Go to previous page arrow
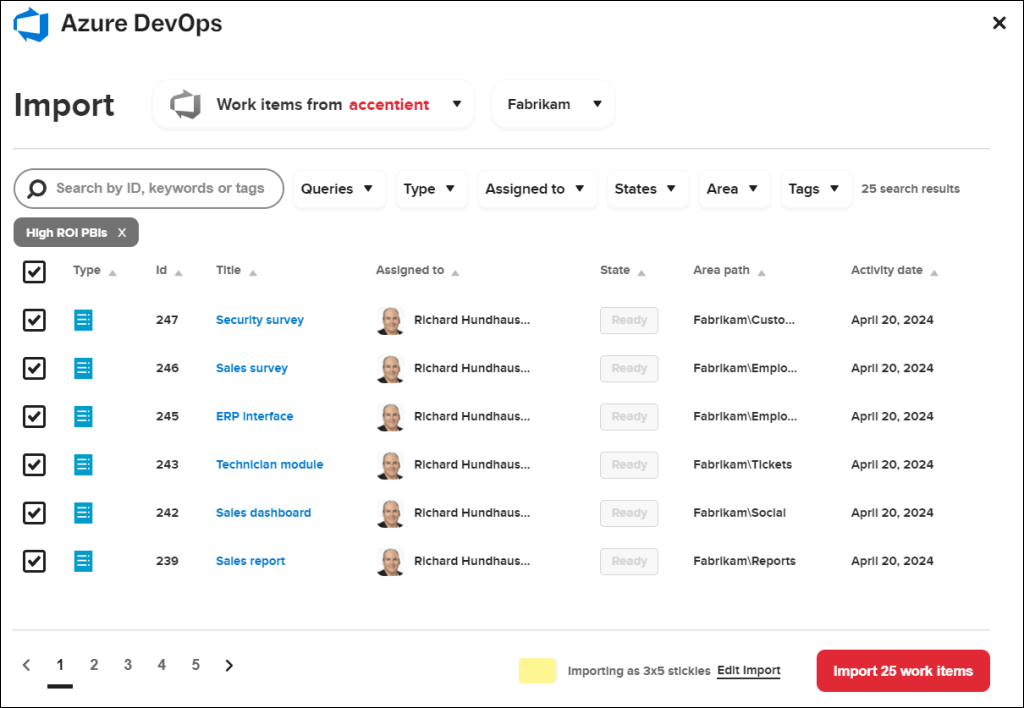The image size is (1024, 708). tap(26, 665)
